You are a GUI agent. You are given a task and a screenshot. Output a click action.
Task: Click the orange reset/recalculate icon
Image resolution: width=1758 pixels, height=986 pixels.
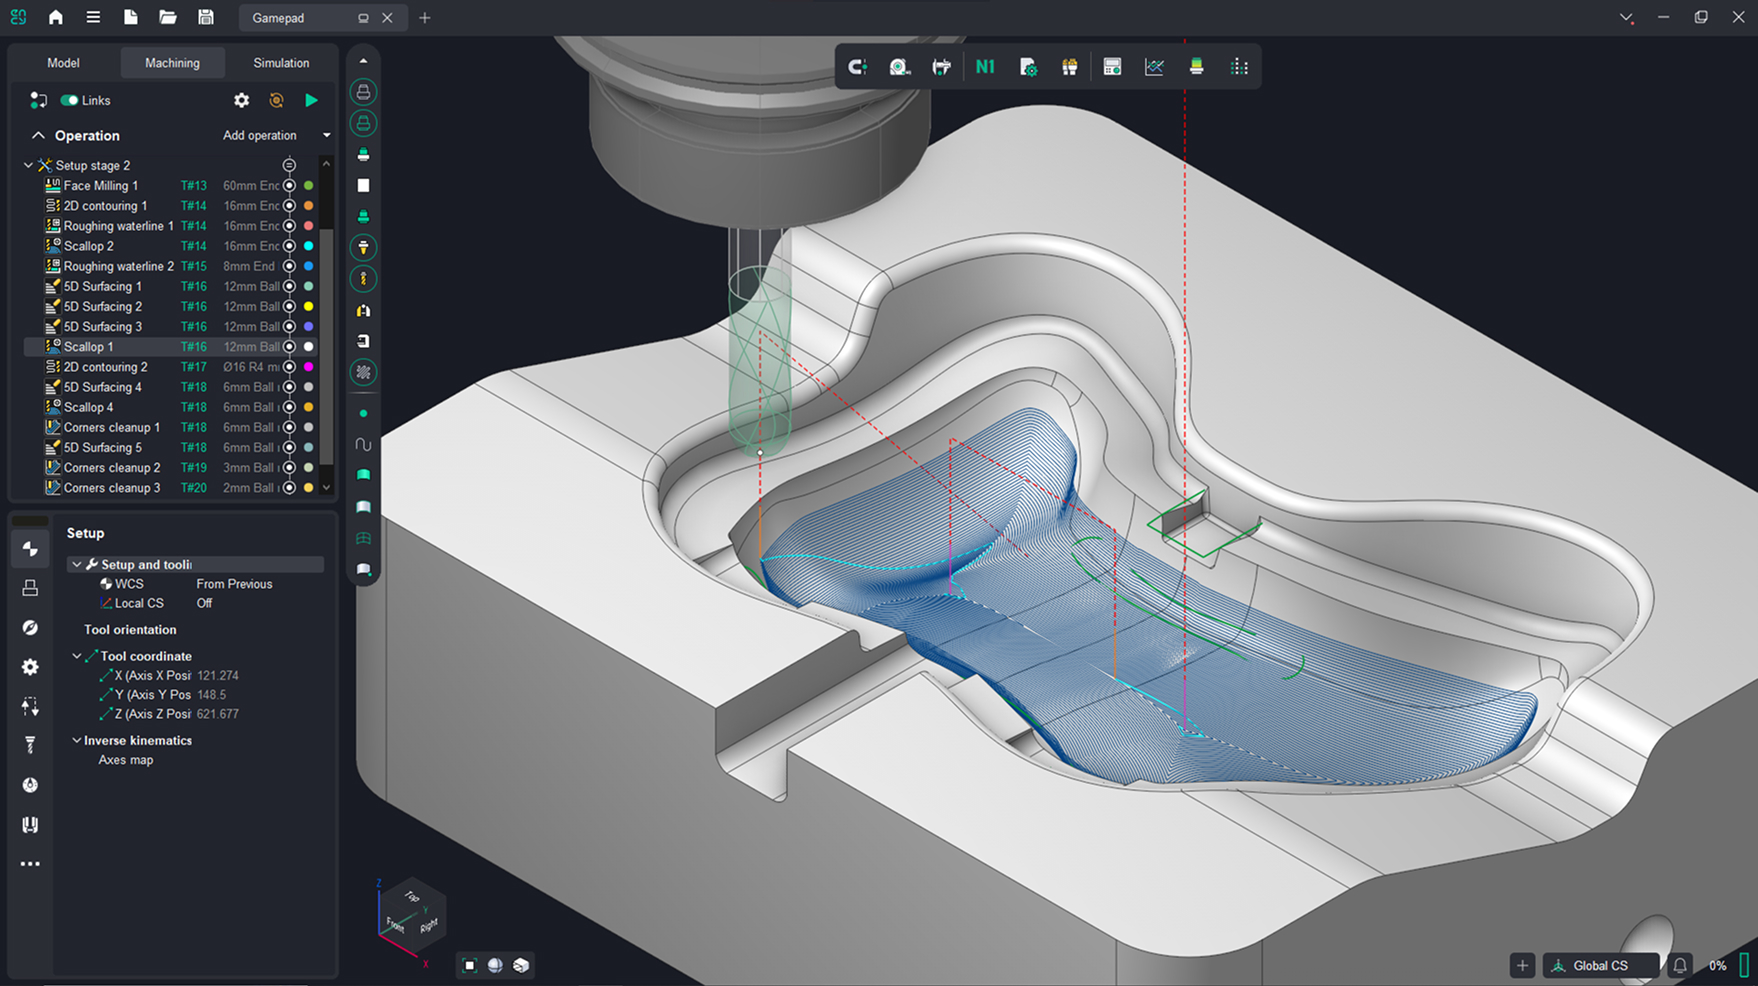pyautogui.click(x=277, y=100)
